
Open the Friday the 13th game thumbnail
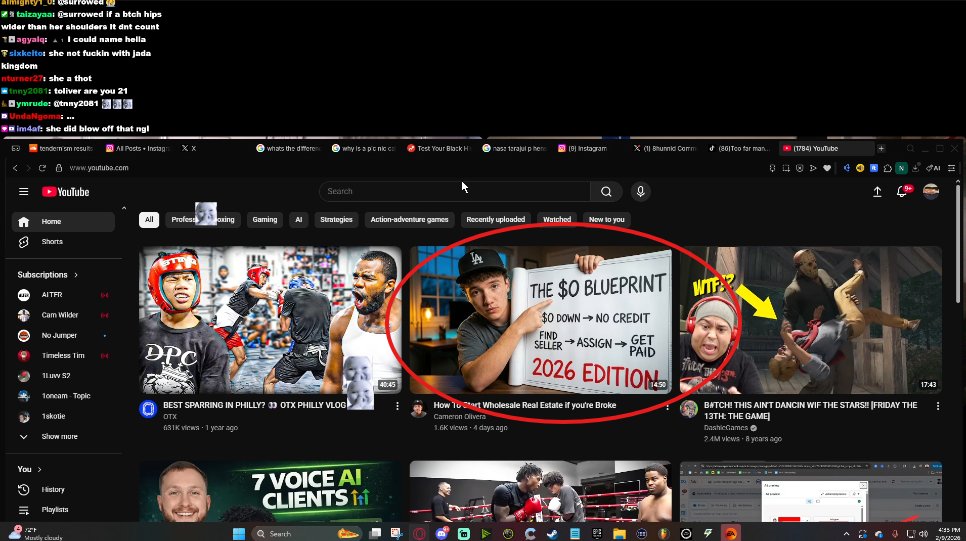coord(811,320)
